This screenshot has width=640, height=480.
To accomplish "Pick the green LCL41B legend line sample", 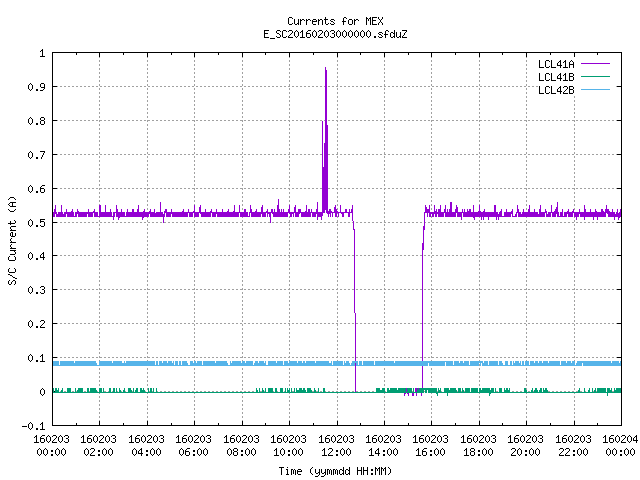I will [595, 76].
